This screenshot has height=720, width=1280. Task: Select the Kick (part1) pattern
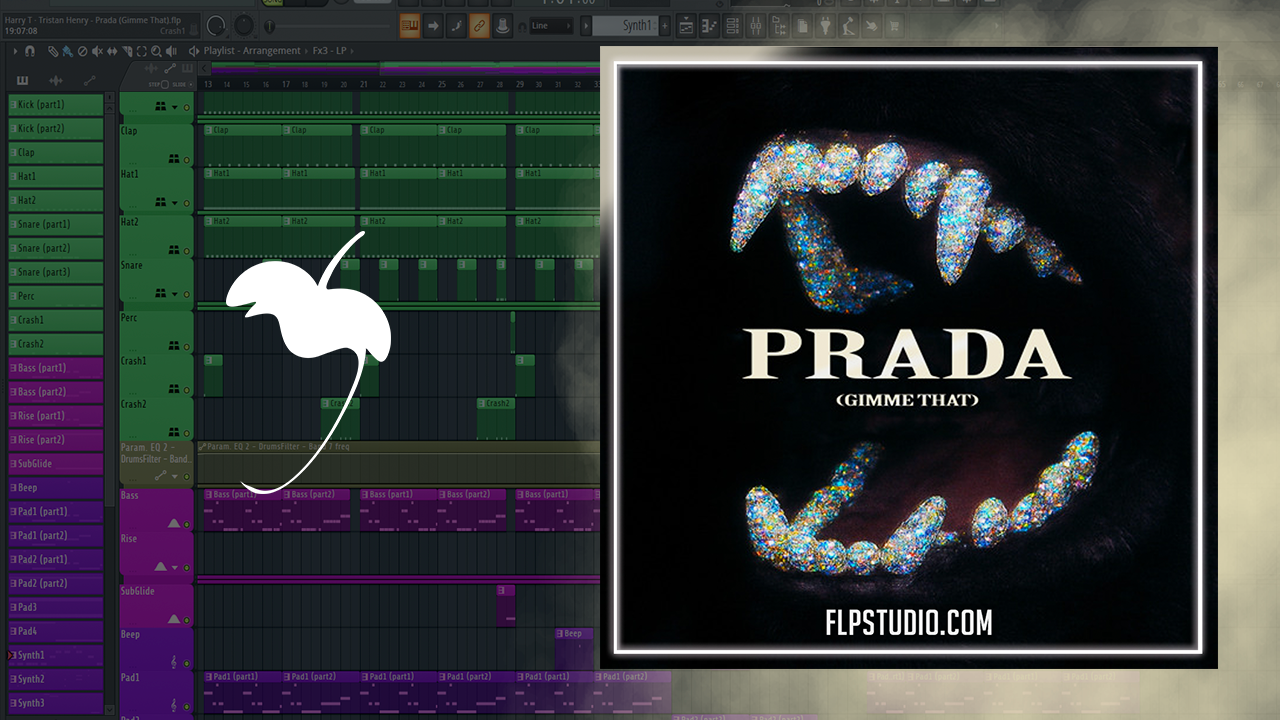click(x=56, y=105)
